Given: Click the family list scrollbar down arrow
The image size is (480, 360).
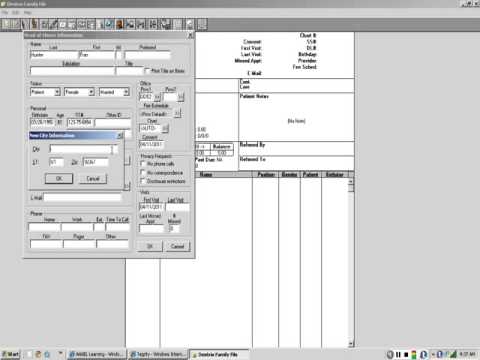Looking at the screenshot, I should [351, 344].
